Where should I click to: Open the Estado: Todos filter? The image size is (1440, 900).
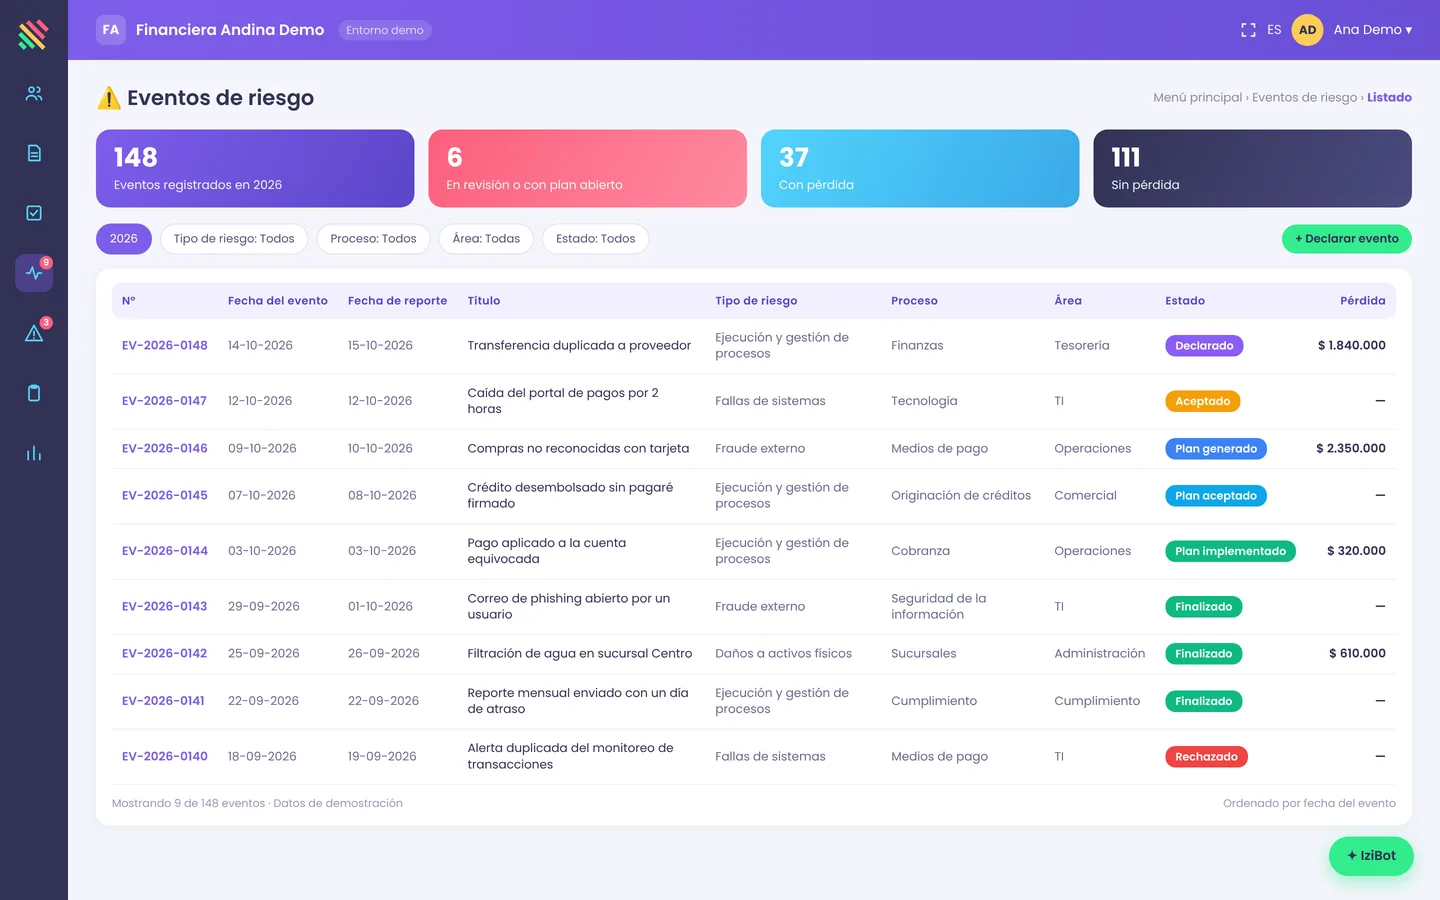coord(595,239)
